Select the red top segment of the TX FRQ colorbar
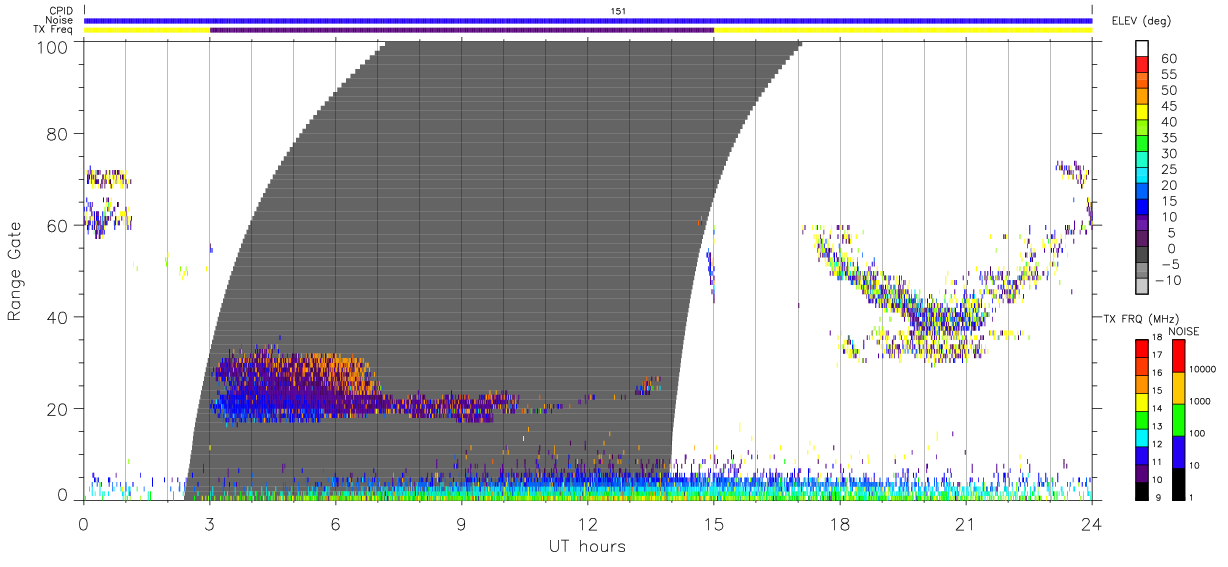 1142,349
